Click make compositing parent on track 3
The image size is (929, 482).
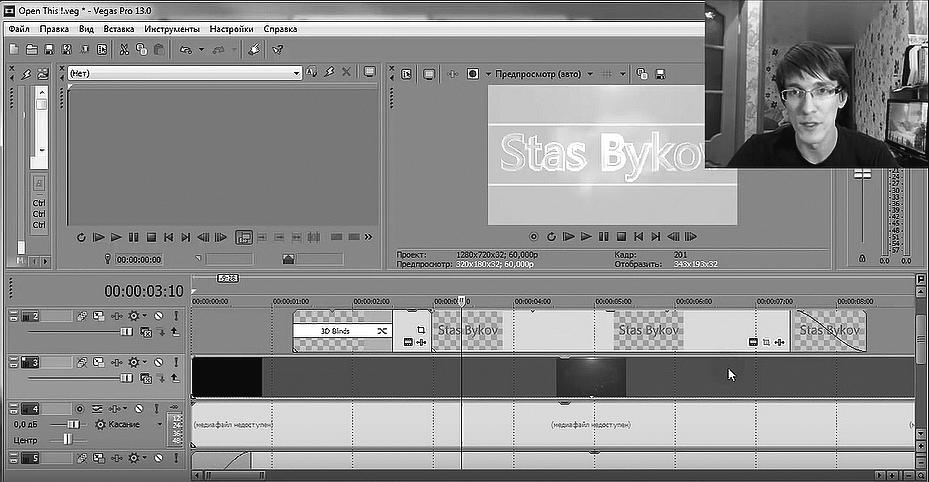pyautogui.click(x=175, y=378)
